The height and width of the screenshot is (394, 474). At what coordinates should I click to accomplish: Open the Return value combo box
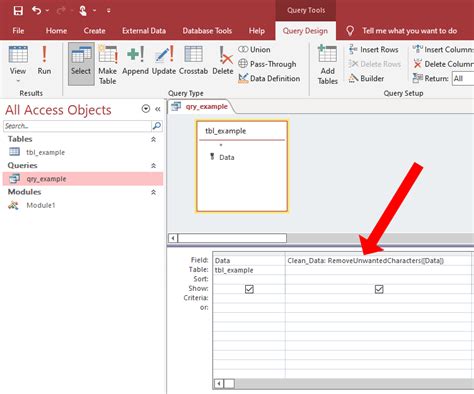coord(463,79)
